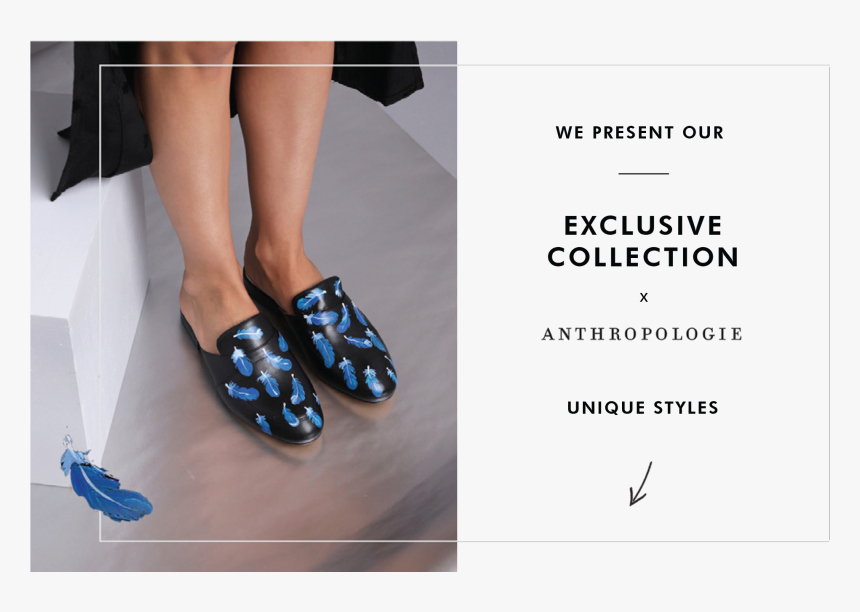Click the black fabric at top right of photo
Image resolution: width=860 pixels, height=612 pixels.
coord(378,71)
